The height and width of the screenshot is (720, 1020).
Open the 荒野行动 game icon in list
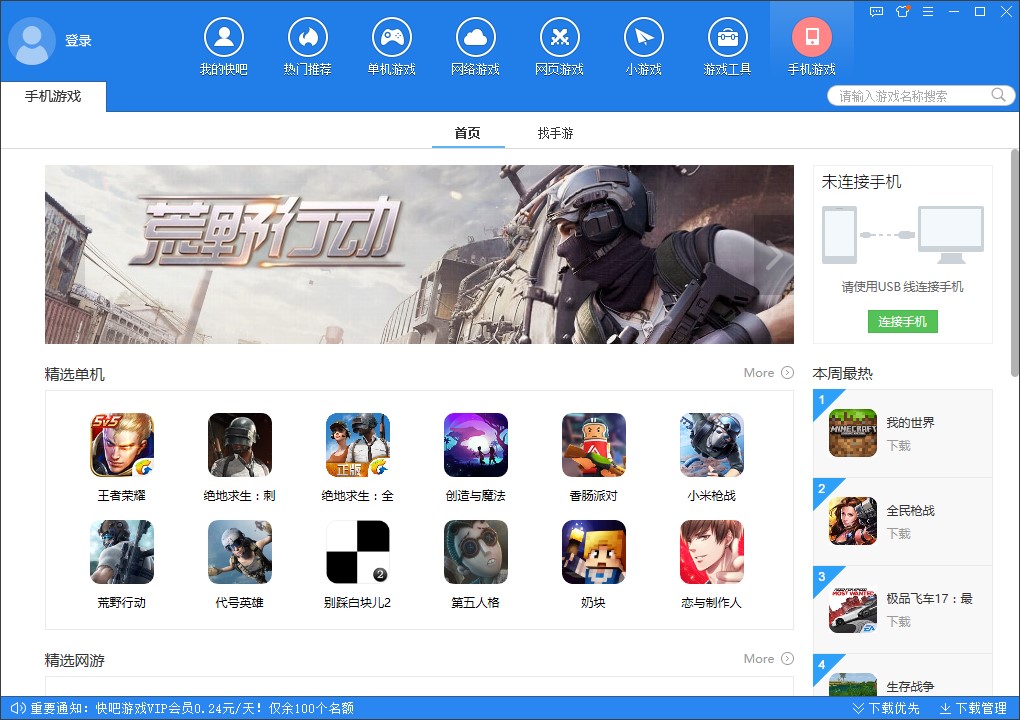click(122, 552)
